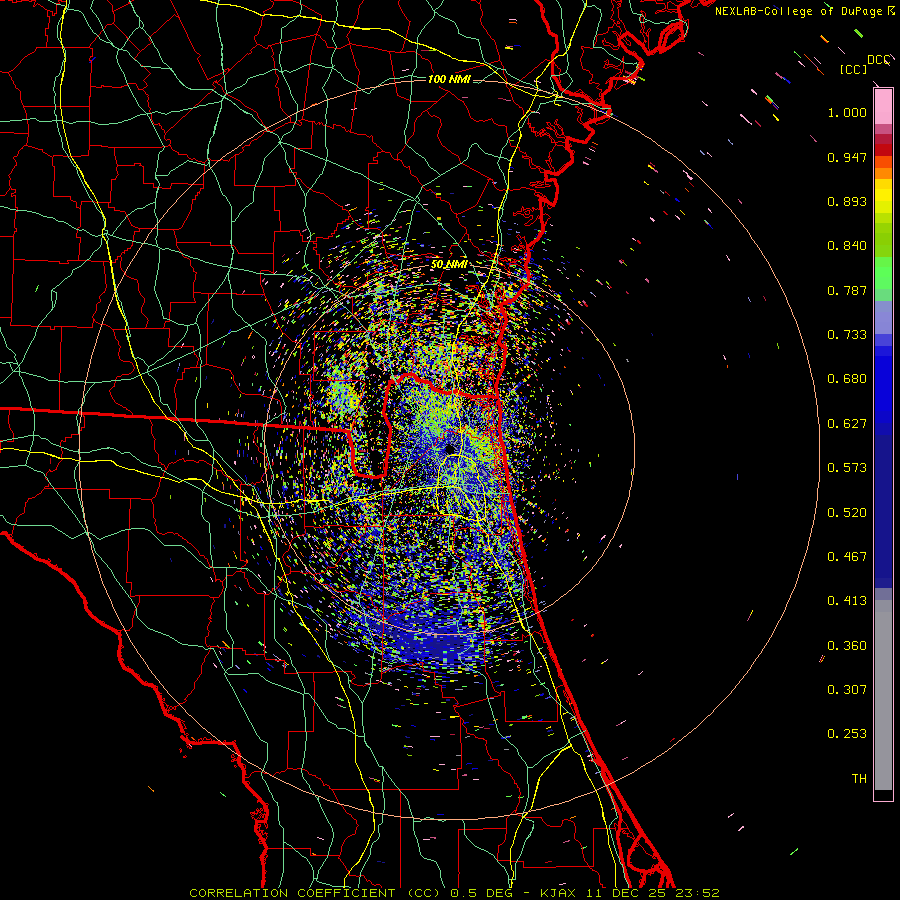This screenshot has height=900, width=900.
Task: Select the 0.253 legend value
Action: point(847,734)
